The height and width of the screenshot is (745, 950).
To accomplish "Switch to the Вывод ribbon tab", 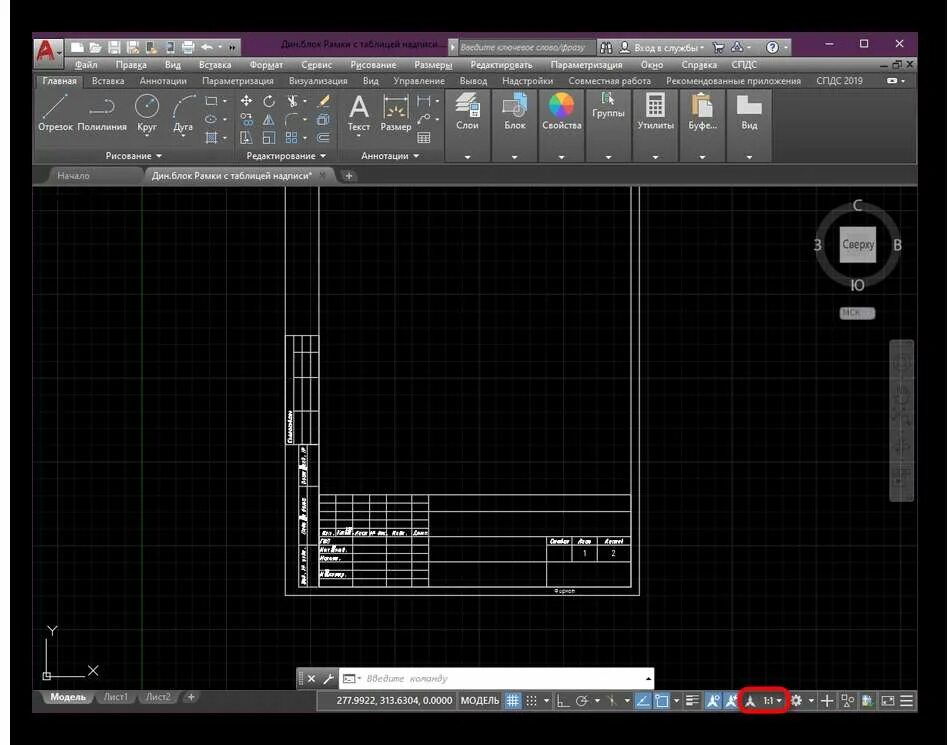I will pos(473,81).
